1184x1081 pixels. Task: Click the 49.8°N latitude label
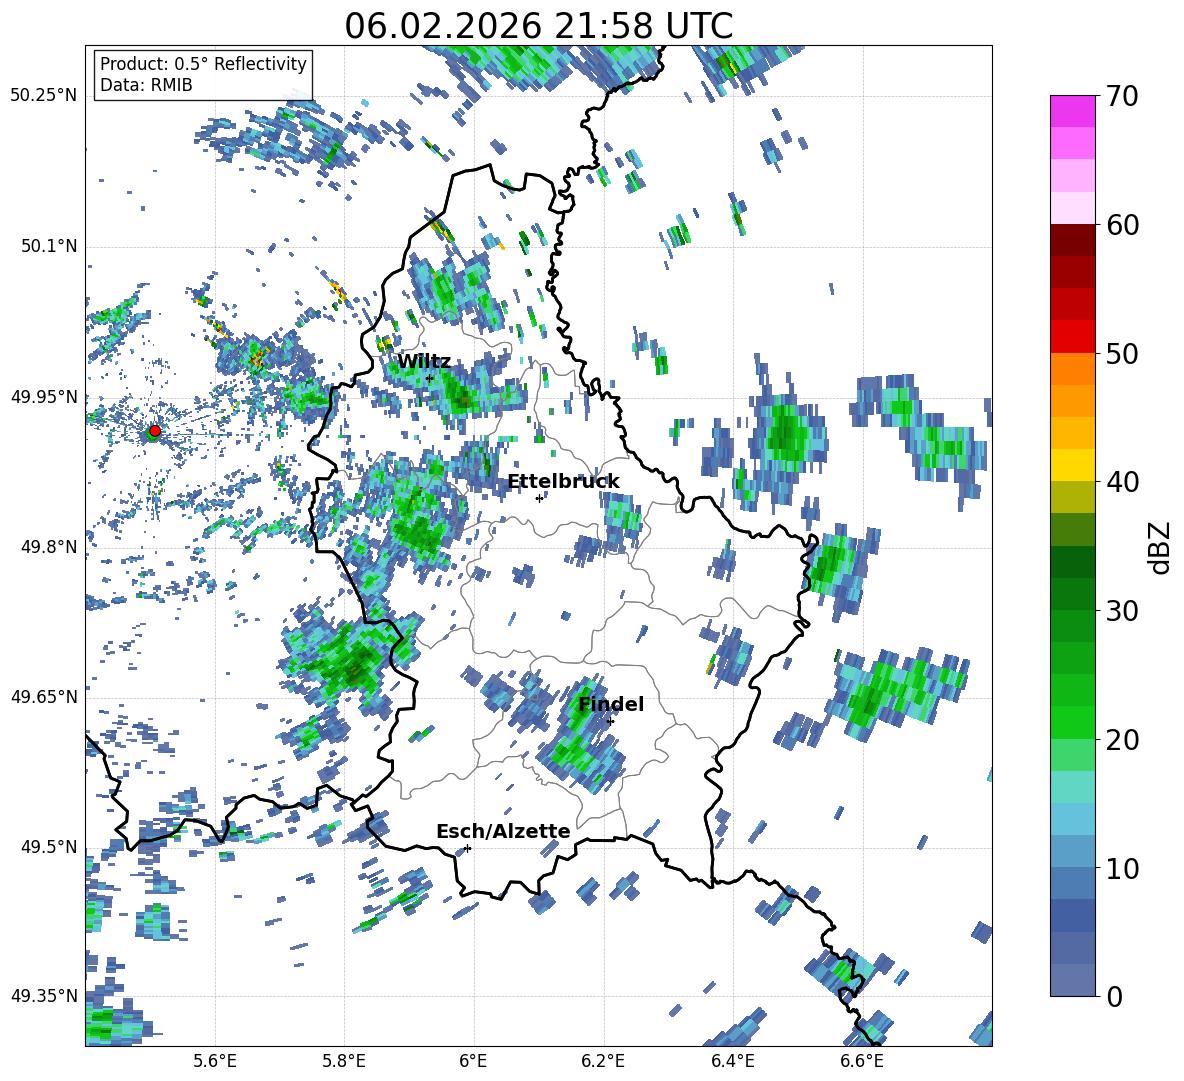tap(48, 547)
